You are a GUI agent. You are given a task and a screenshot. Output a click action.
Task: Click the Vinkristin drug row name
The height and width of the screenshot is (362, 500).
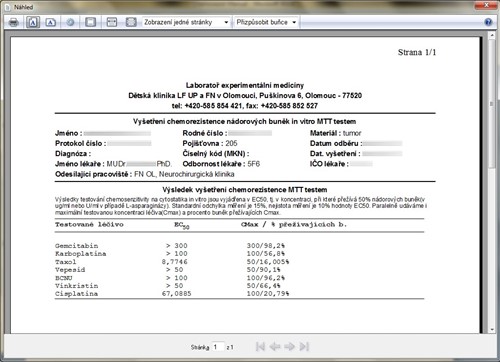pos(77,286)
